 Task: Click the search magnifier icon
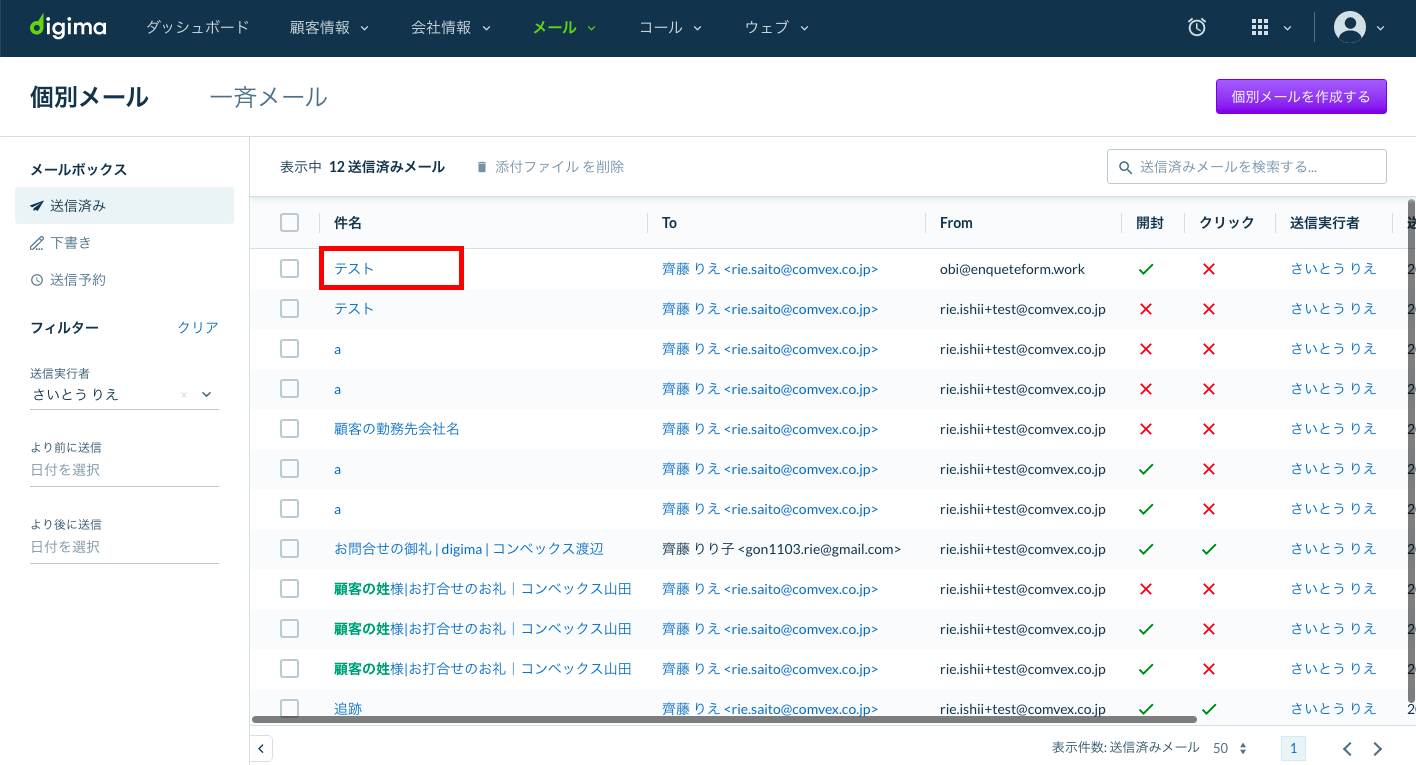coord(1125,167)
